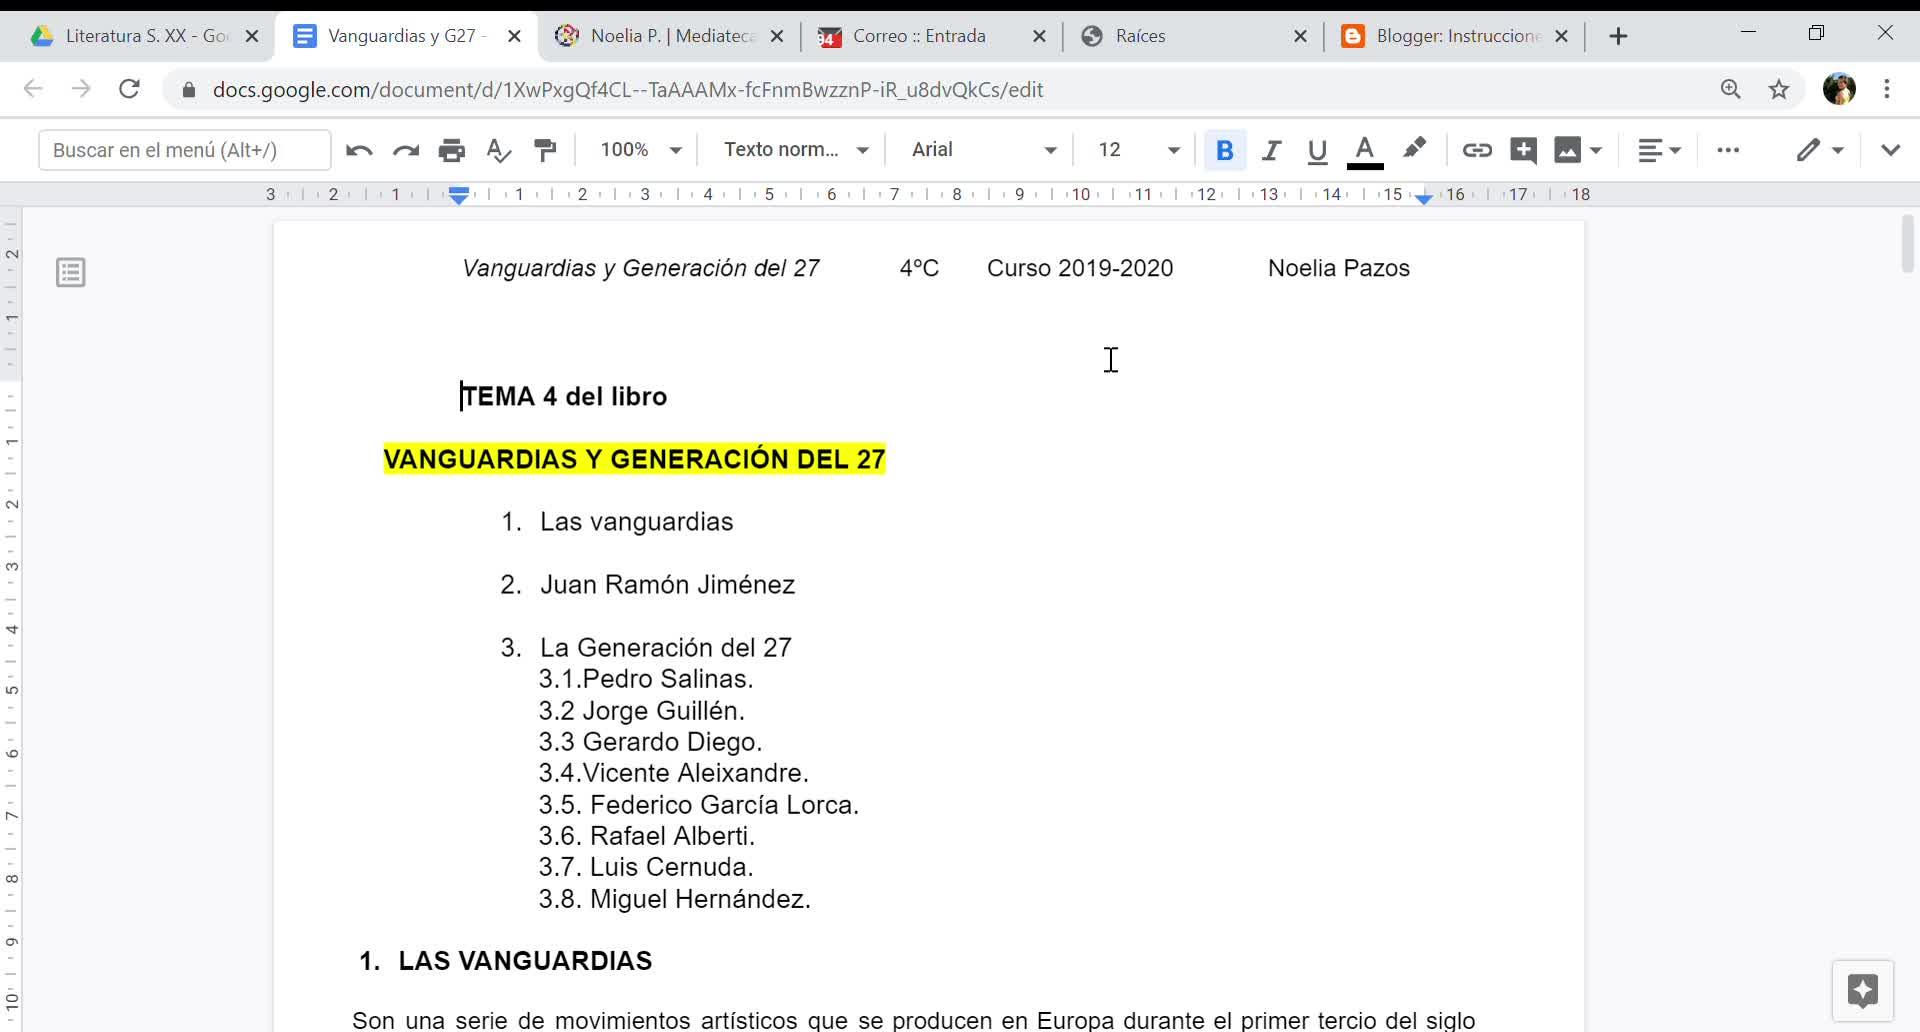Click the highlighted 'VANGUARDIAS Y GENERACIÓN DEL 27' heading
Viewport: 1920px width, 1032px height.
pyautogui.click(x=634, y=459)
